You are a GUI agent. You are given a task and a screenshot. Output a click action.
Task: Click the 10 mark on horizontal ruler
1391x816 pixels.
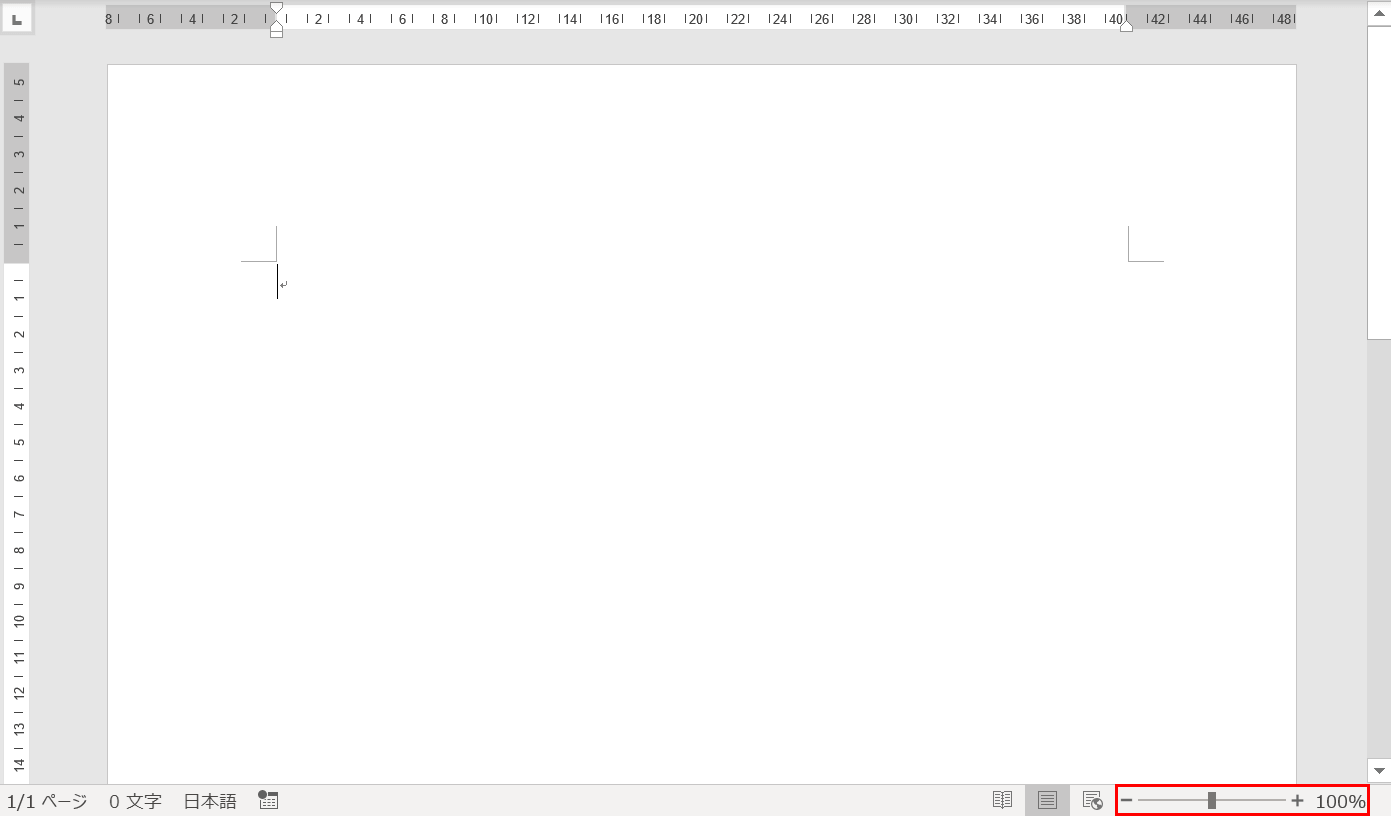click(x=486, y=18)
